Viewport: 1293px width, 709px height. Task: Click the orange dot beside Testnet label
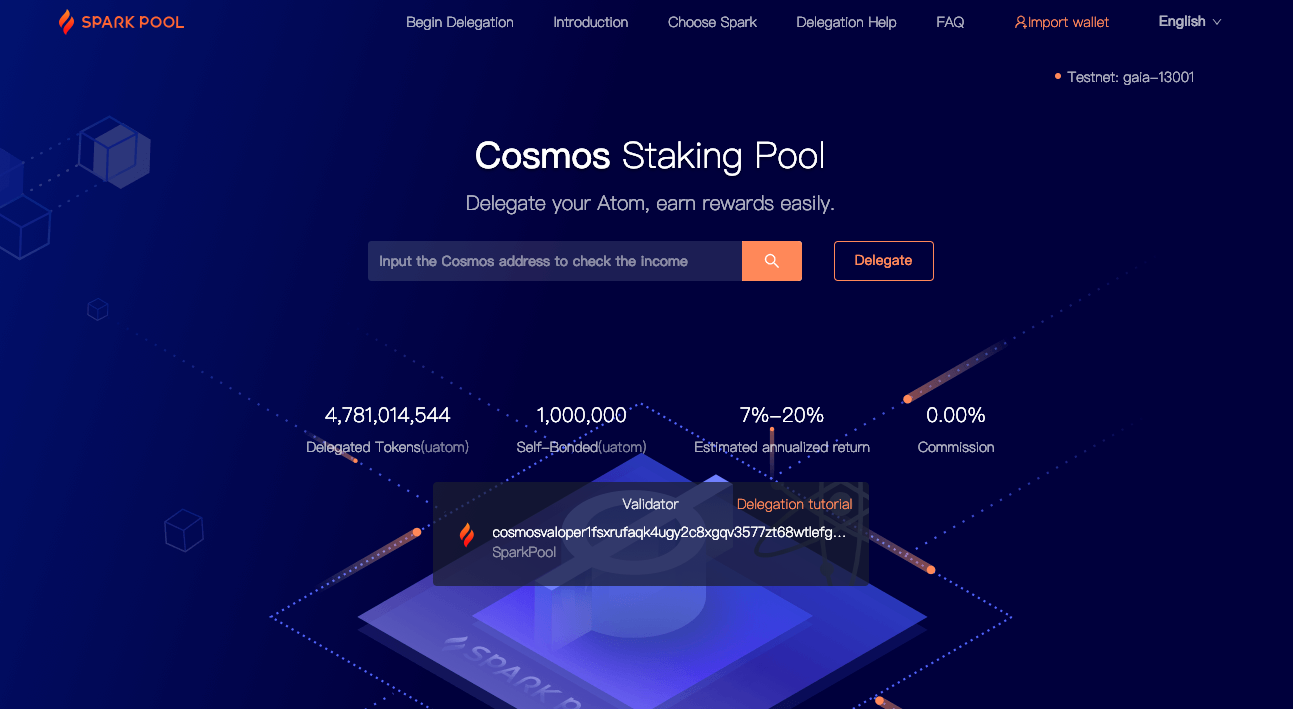click(1057, 76)
